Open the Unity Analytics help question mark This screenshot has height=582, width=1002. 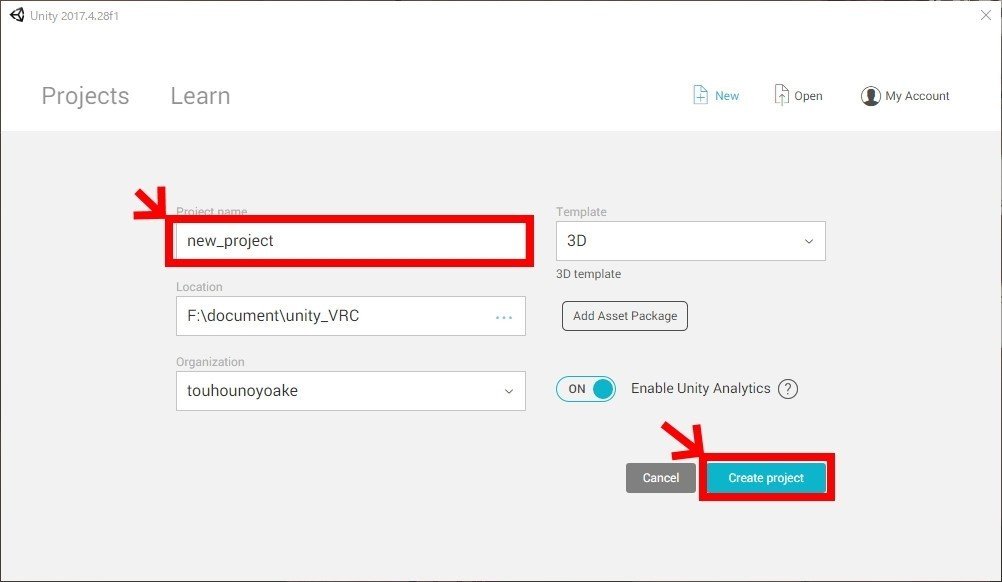(788, 388)
